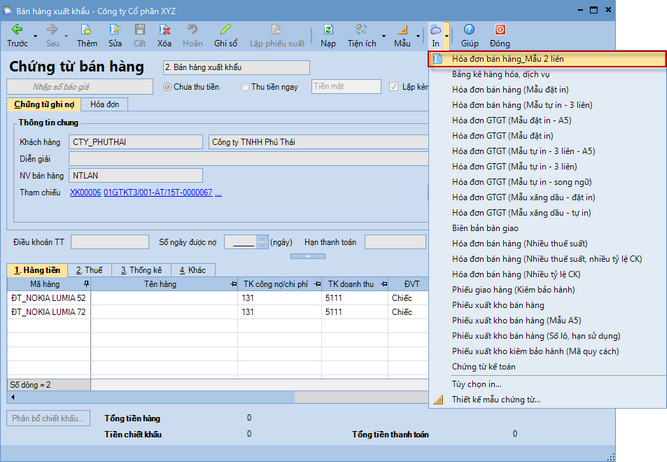Choose Hóa đơn GTGT (Mẫu tự in - song ngữ)
The image size is (667, 462).
(x=547, y=182)
